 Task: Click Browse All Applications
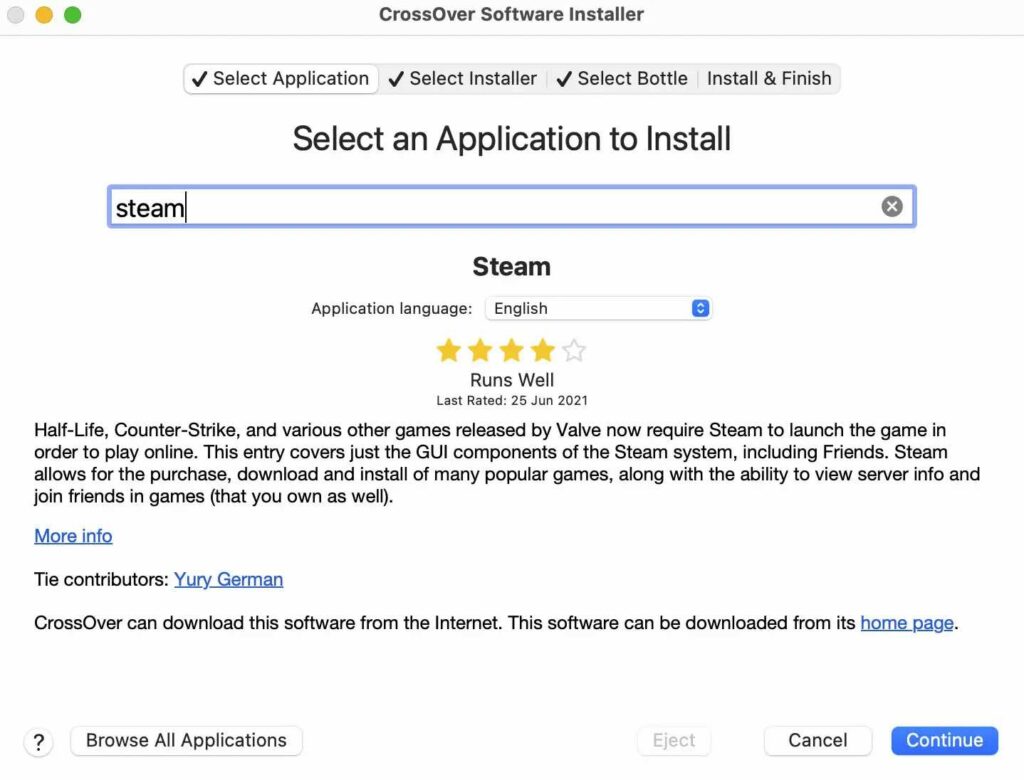pos(186,740)
